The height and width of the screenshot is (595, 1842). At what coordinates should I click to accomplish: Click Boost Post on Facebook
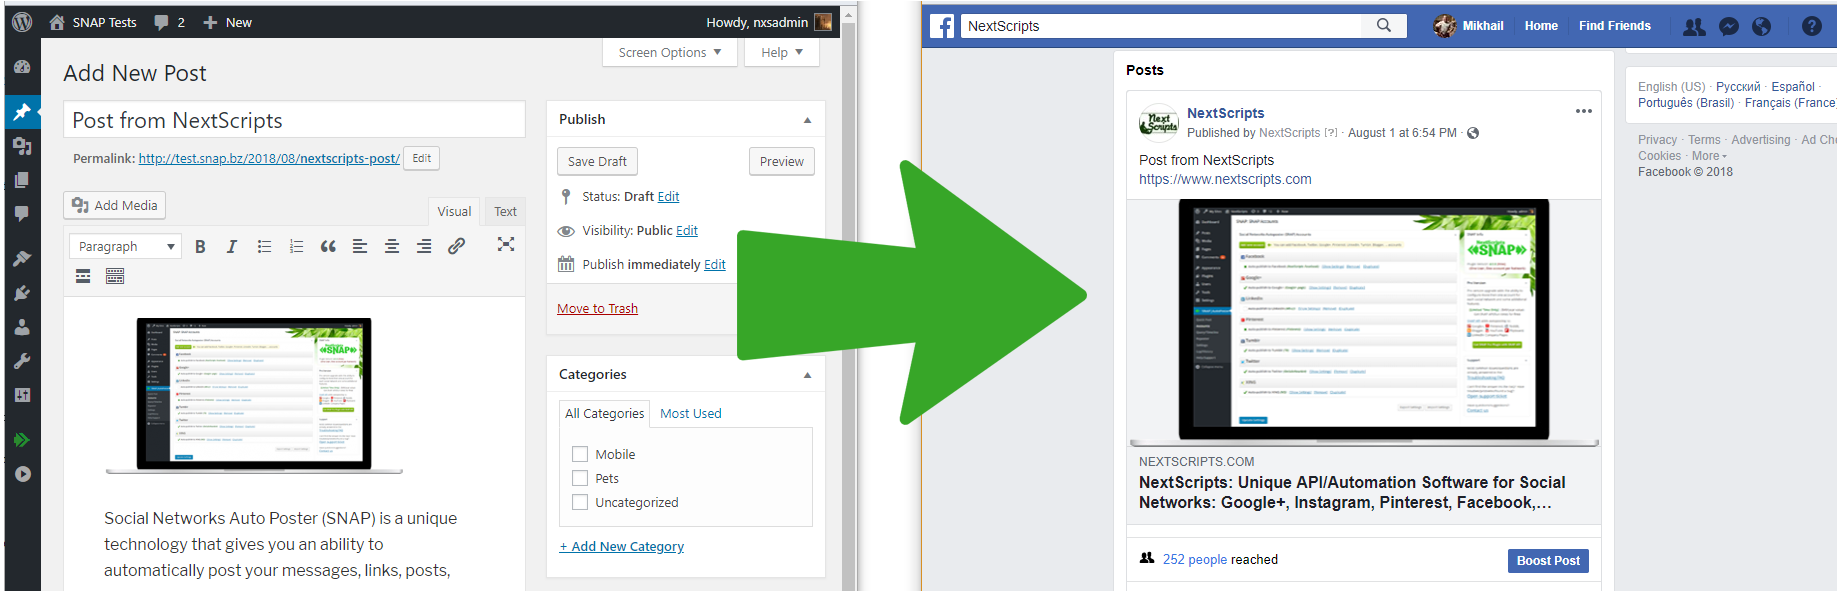pos(1548,561)
